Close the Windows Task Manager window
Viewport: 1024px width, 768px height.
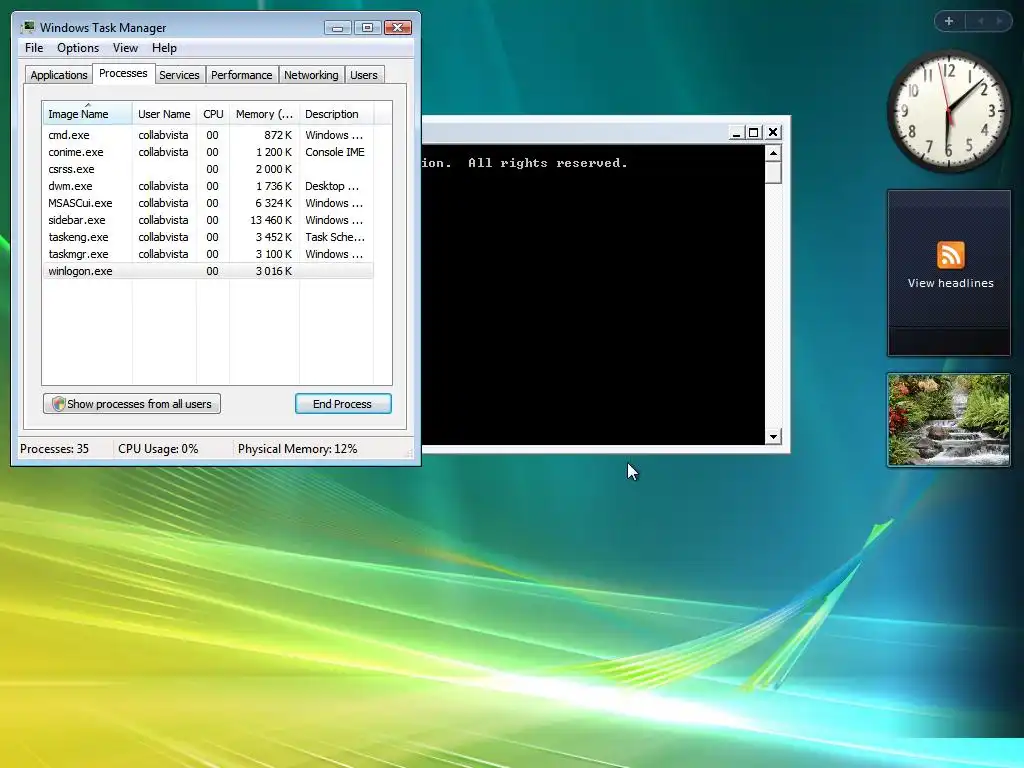[x=398, y=27]
